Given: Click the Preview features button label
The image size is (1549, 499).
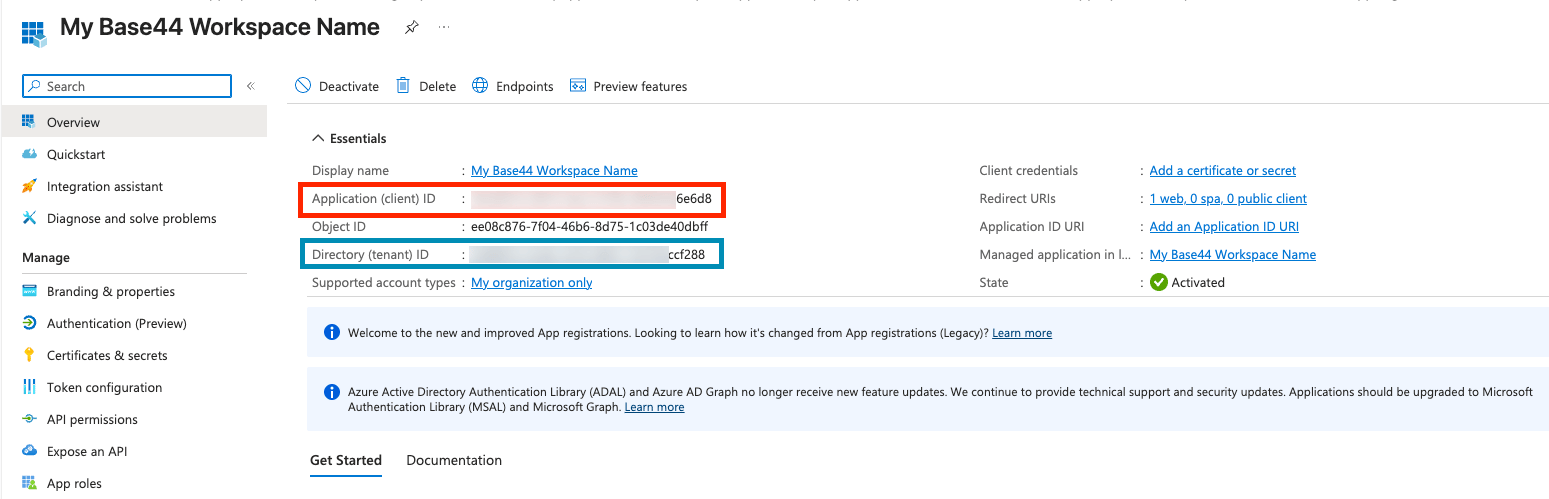Looking at the screenshot, I should 640,86.
